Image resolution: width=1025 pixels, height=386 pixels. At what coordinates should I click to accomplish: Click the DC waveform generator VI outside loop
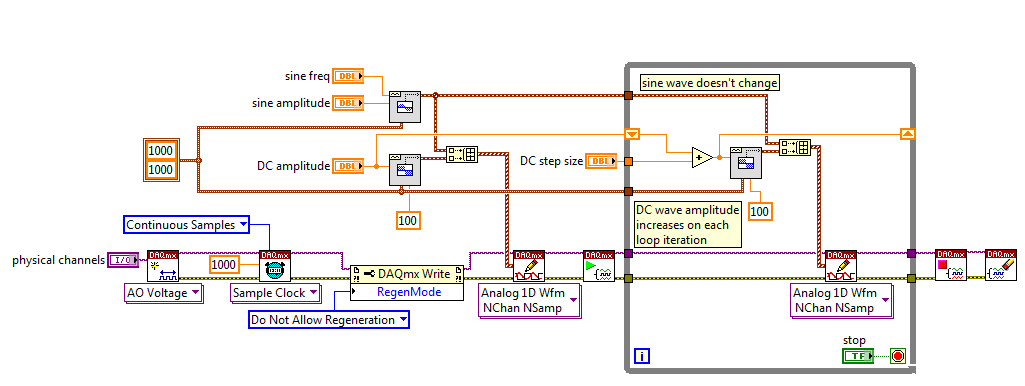click(405, 170)
